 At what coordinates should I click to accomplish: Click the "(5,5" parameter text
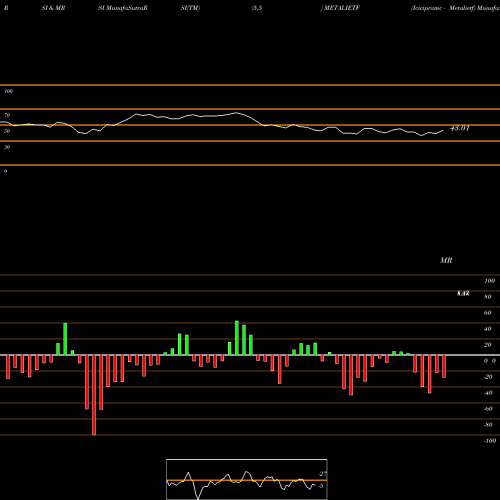click(257, 8)
